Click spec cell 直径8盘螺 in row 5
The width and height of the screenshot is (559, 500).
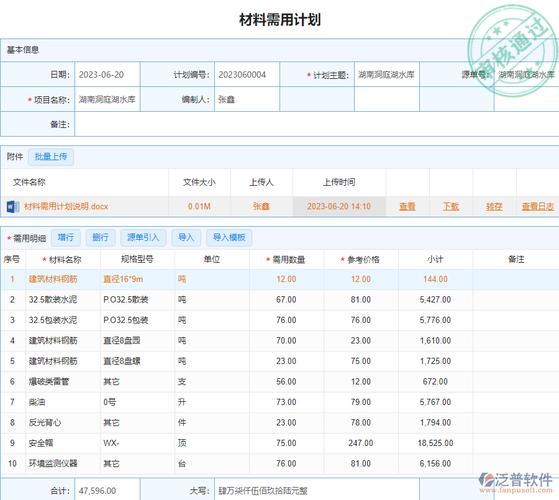[x=122, y=361]
